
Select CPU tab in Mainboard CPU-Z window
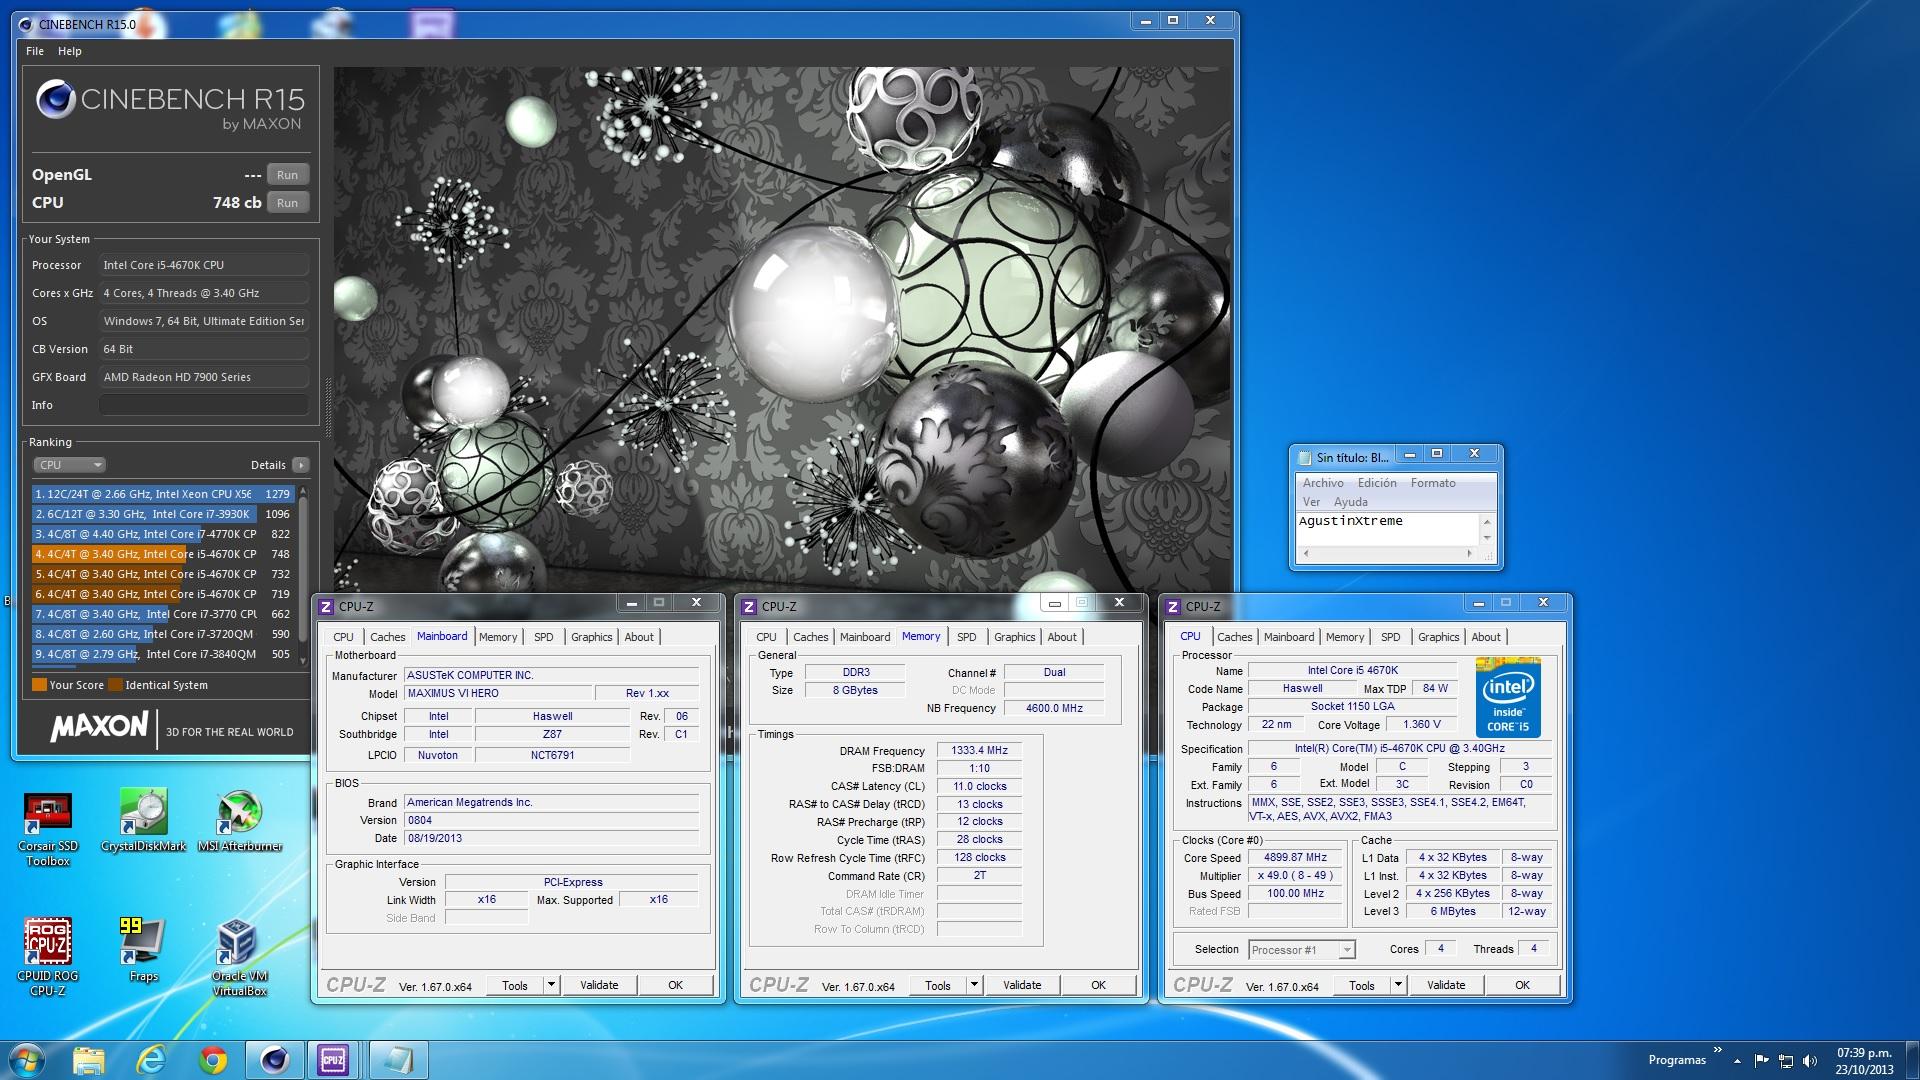tap(343, 637)
